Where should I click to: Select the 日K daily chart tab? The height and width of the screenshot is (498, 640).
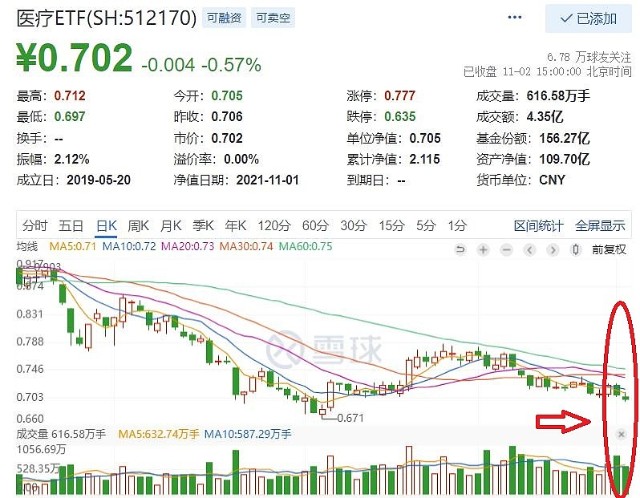click(106, 225)
